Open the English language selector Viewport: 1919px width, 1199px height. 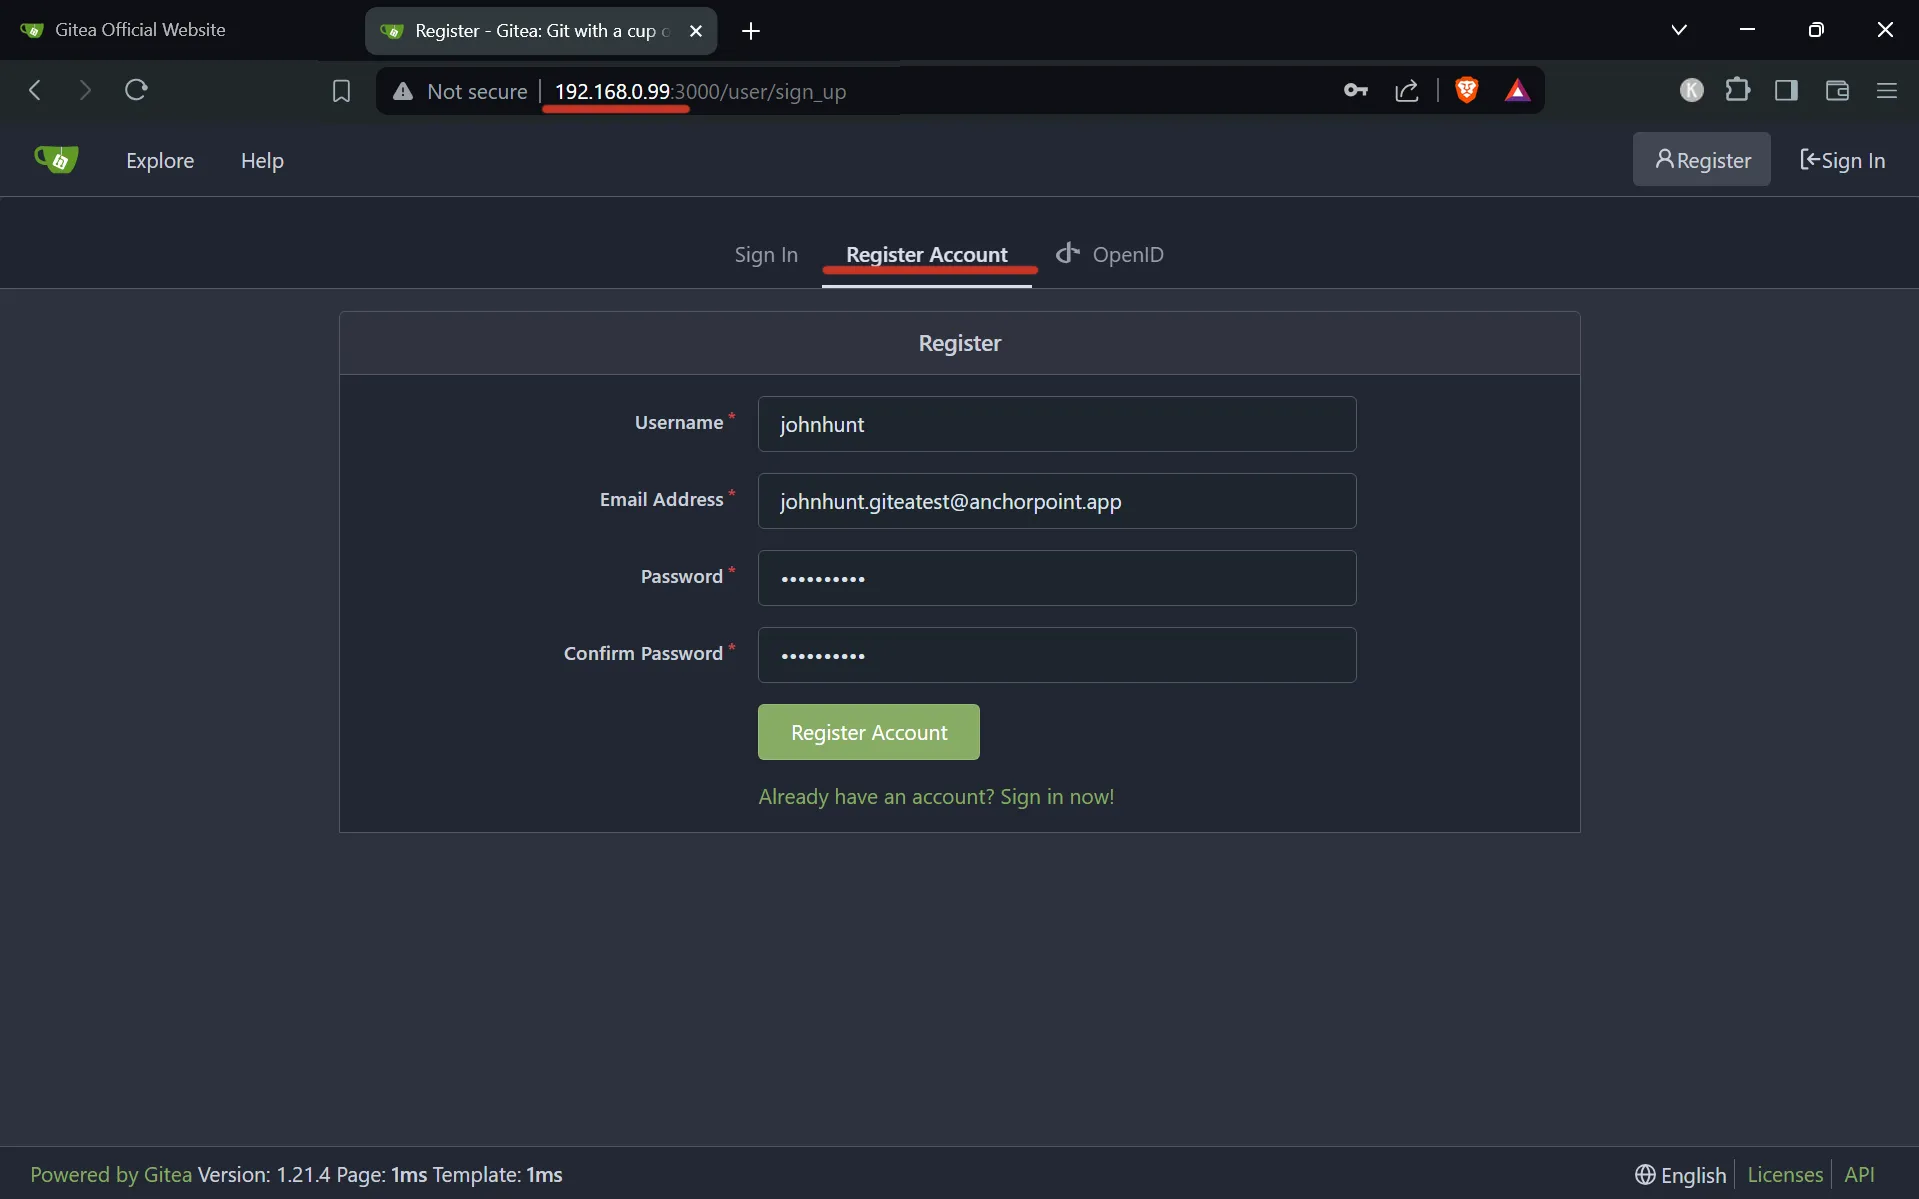[1680, 1175]
